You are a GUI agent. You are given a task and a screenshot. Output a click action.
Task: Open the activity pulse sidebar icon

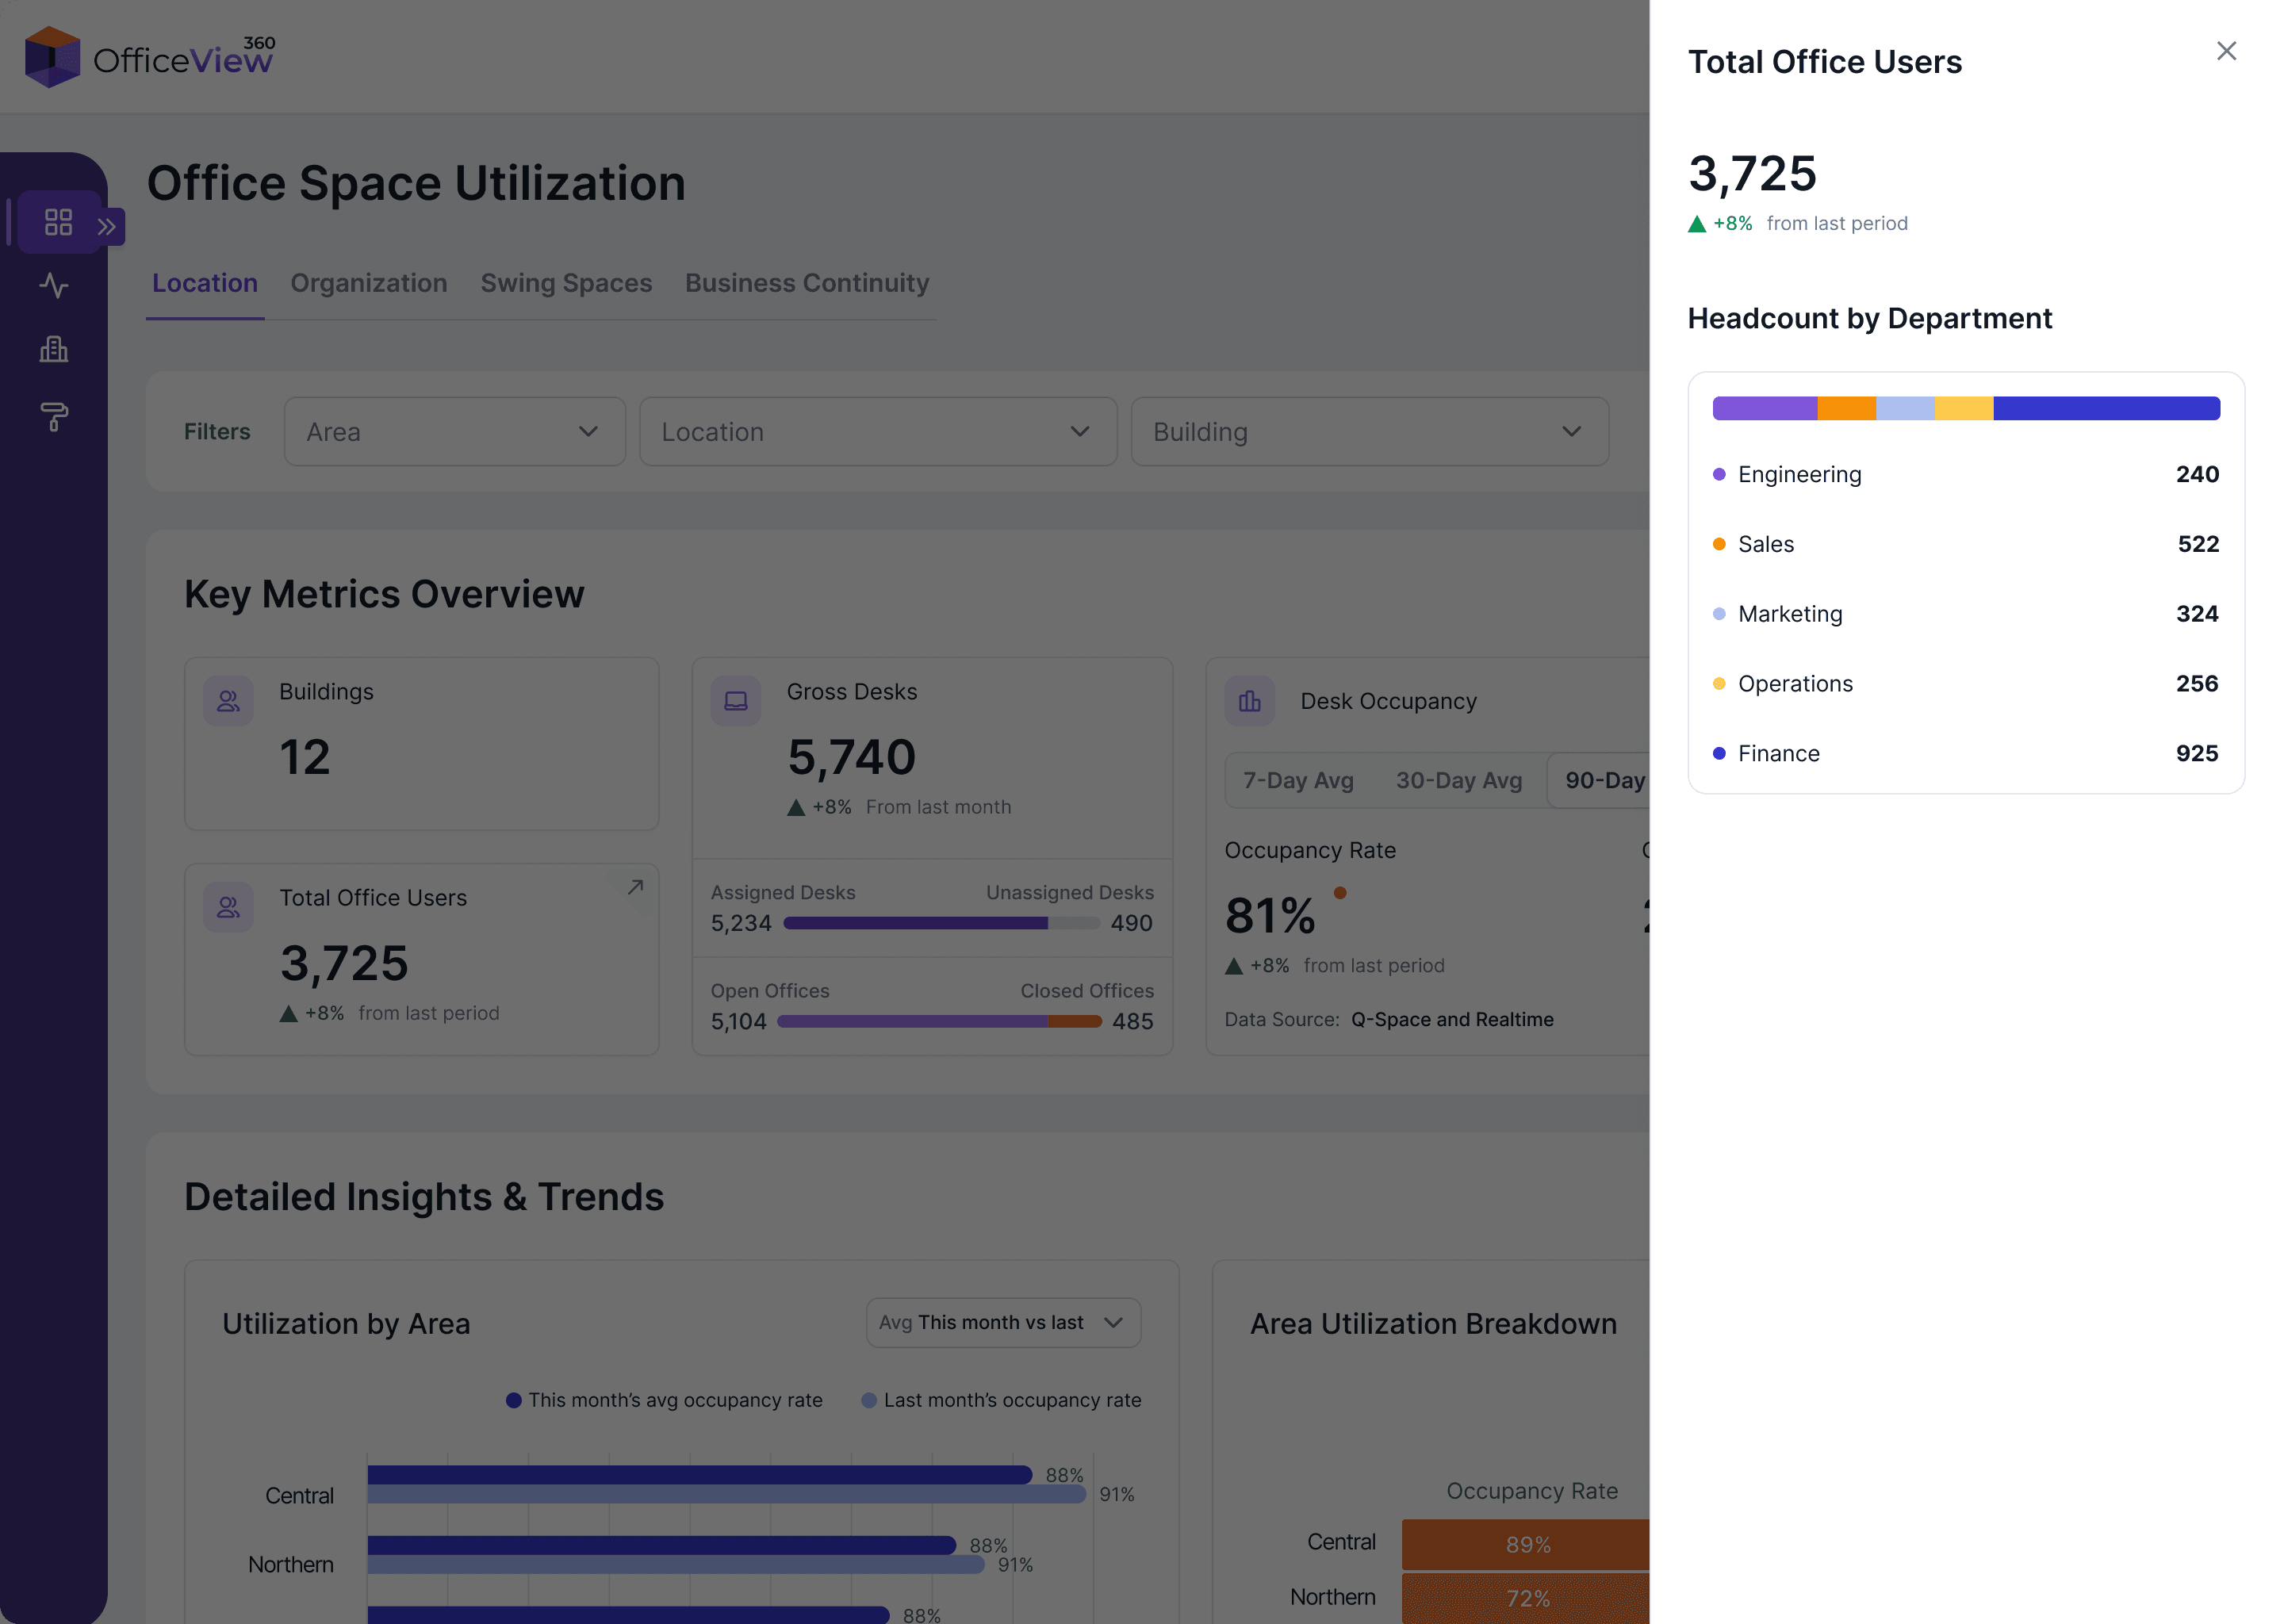pos(54,286)
